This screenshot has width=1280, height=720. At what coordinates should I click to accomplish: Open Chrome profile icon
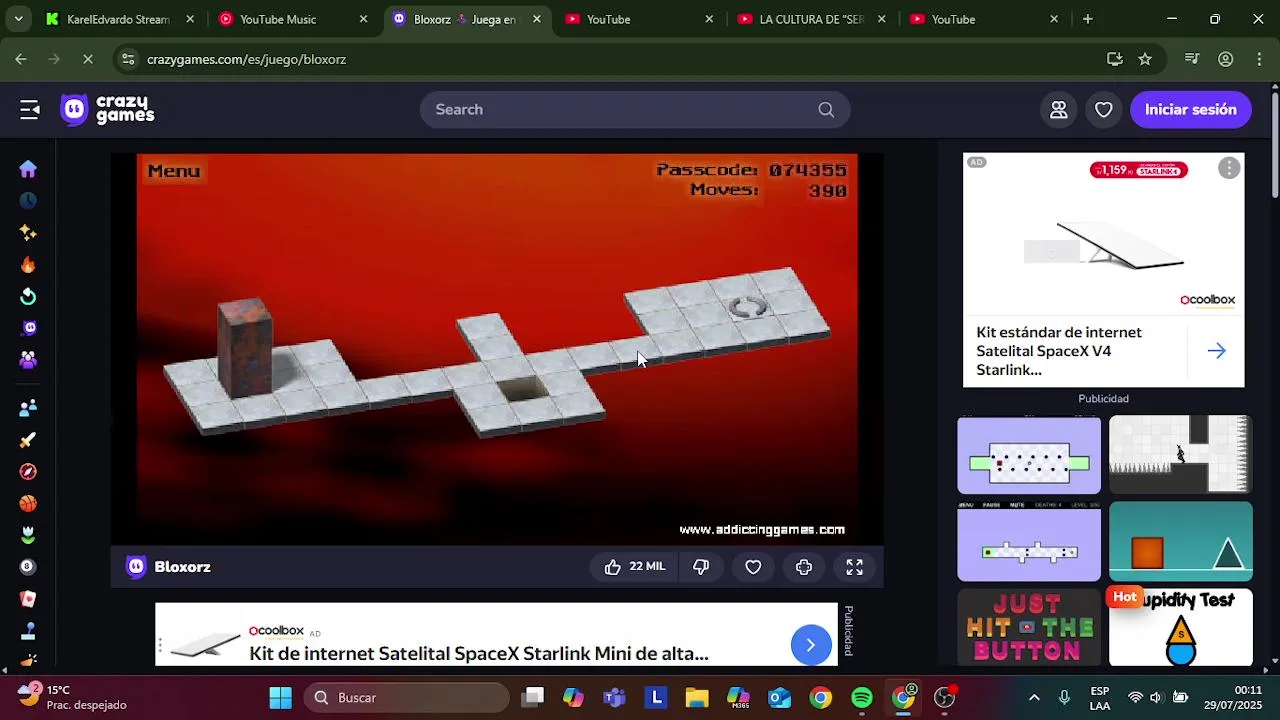point(1225,59)
